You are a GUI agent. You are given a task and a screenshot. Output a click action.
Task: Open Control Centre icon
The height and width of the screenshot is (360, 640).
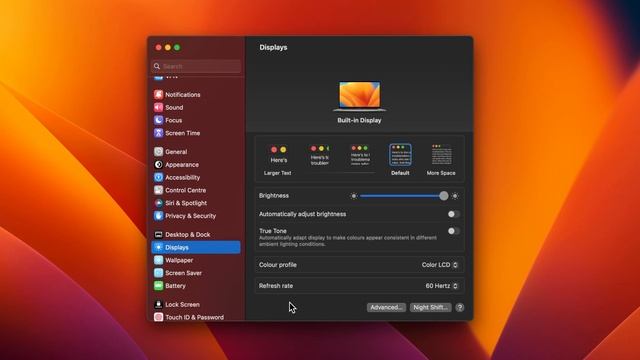(158, 190)
